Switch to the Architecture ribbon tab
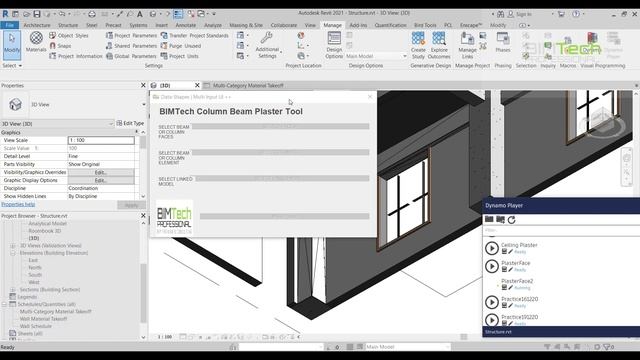Image resolution: width=640 pixels, height=360 pixels. [x=37, y=25]
